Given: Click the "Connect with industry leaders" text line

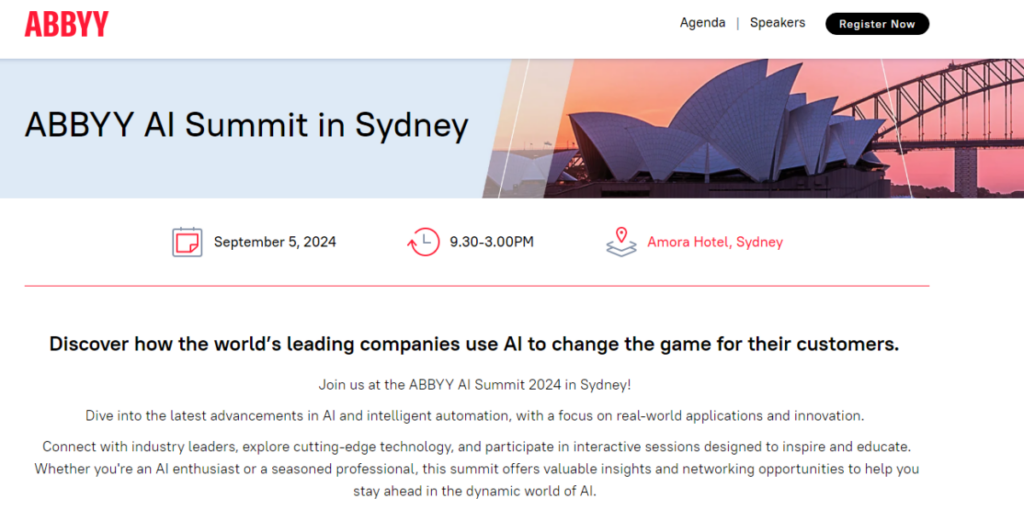Looking at the screenshot, I should point(476,445).
